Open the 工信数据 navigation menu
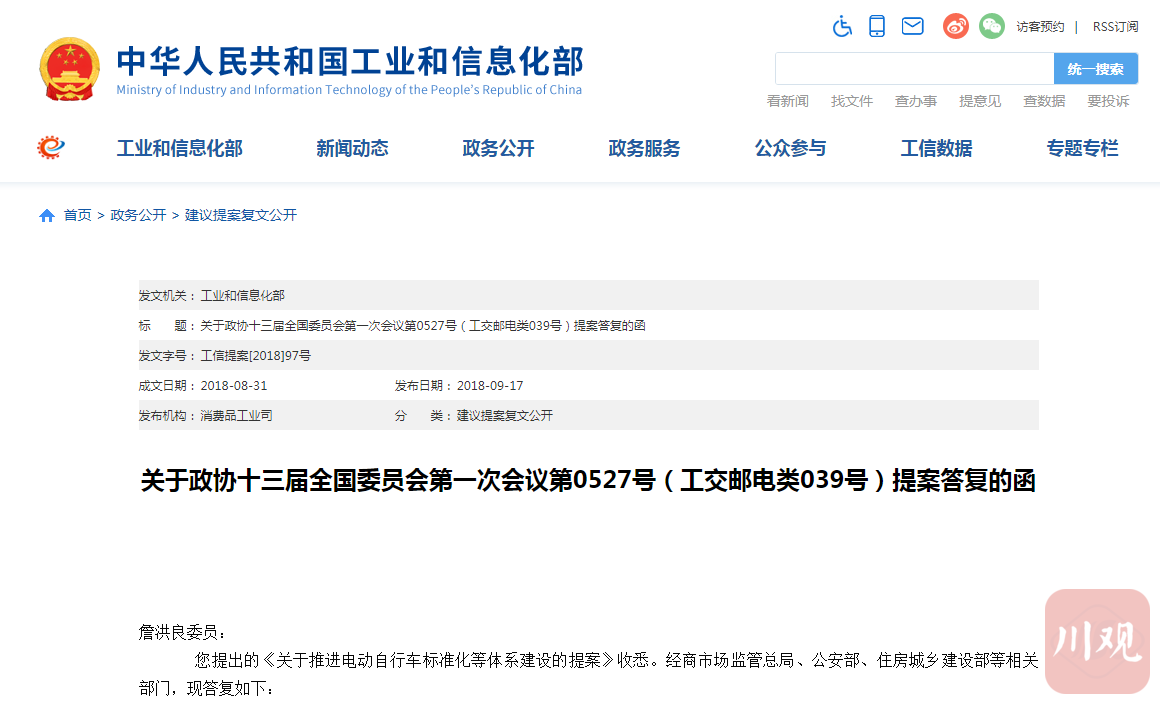 click(x=936, y=149)
